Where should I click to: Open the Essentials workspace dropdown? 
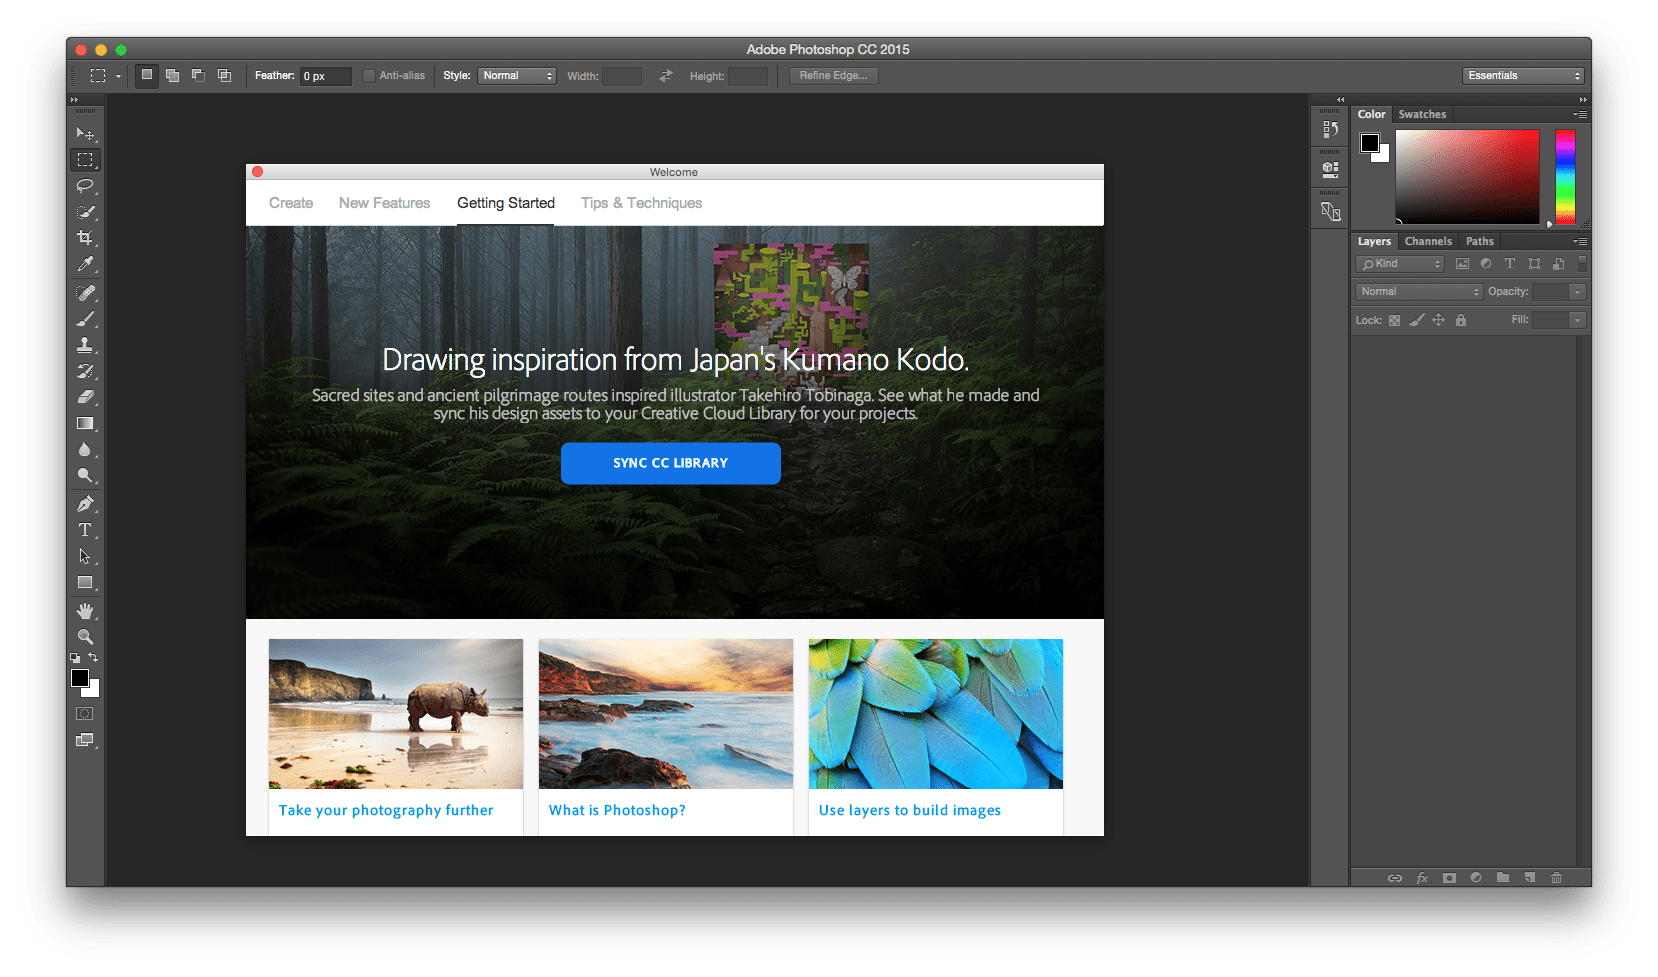point(1523,76)
